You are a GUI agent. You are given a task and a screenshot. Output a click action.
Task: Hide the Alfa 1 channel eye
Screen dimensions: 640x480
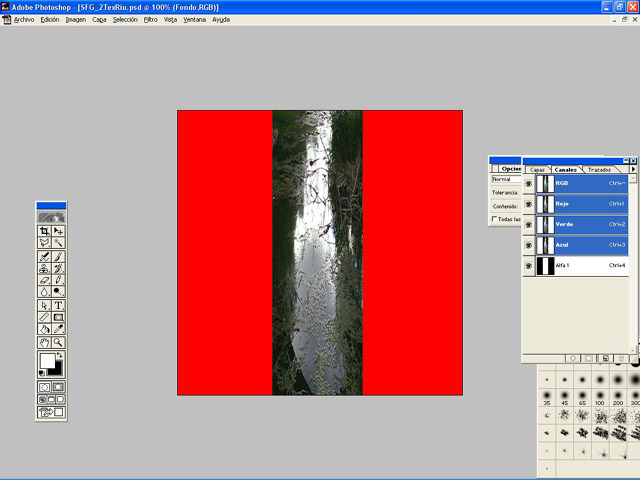tap(529, 266)
